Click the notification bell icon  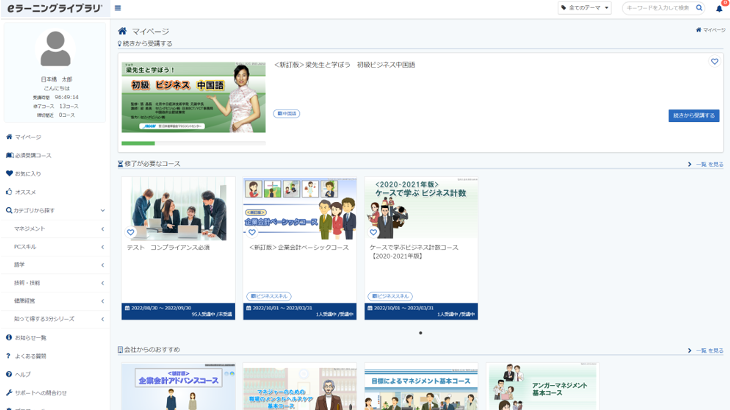pos(718,8)
